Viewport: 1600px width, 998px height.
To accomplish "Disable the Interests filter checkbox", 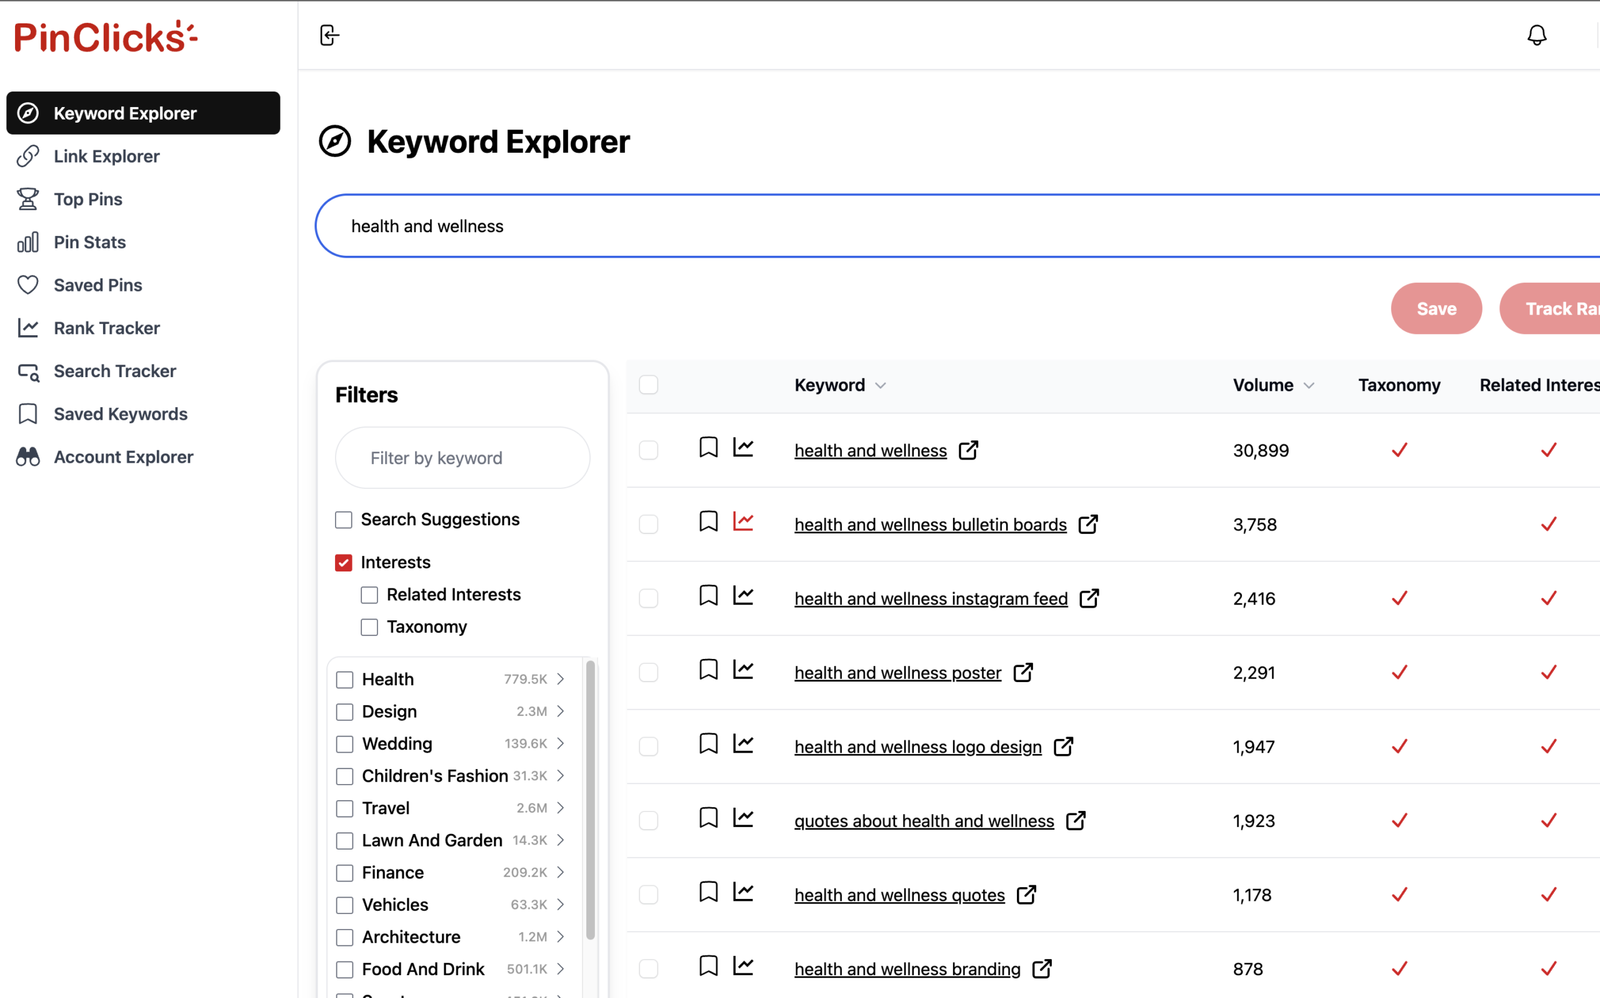I will [x=344, y=562].
